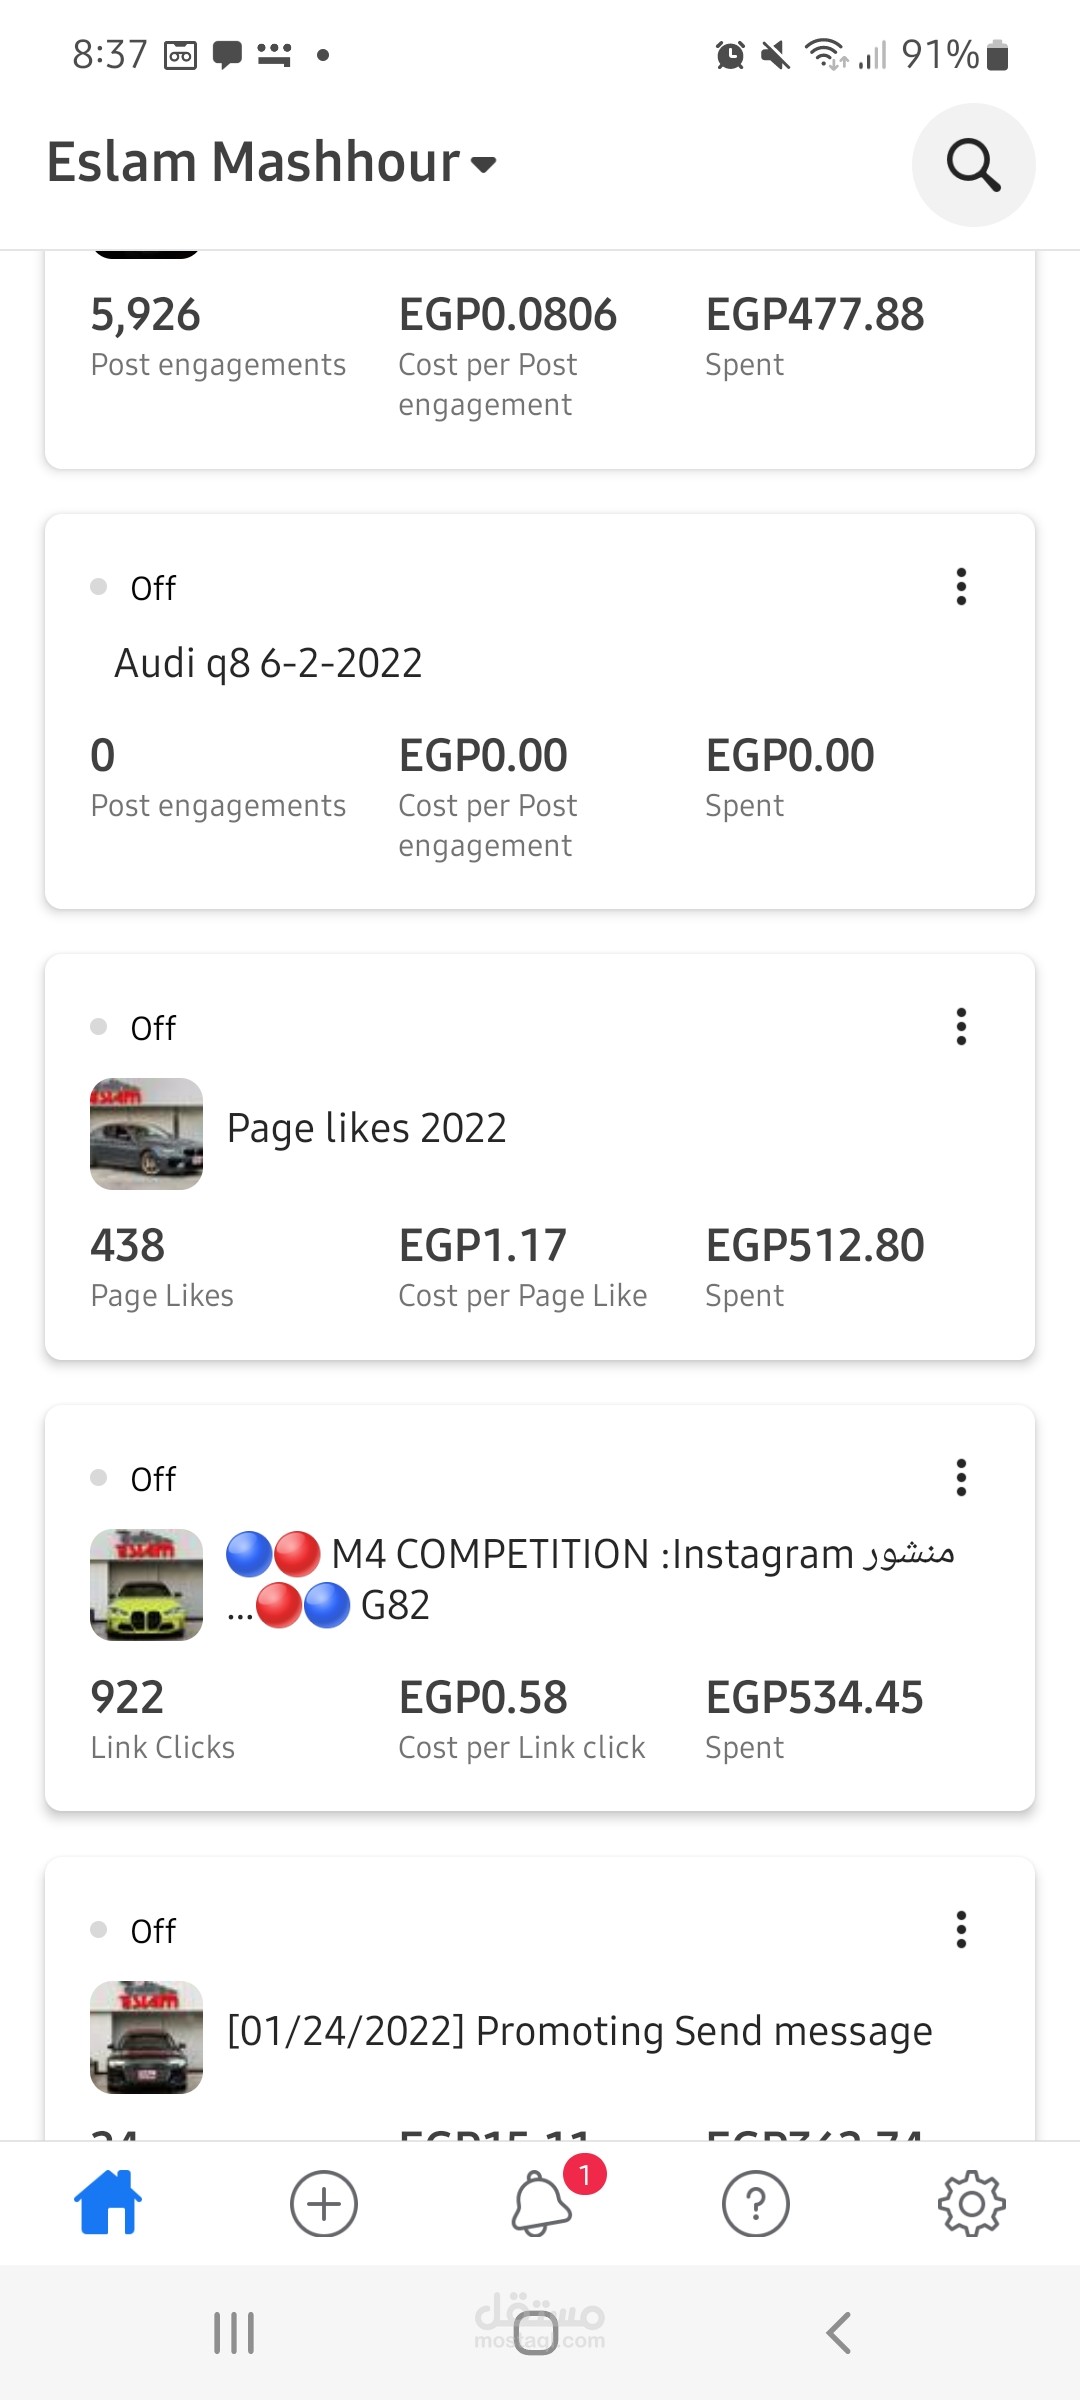Tap the create ad plus icon

pos(323,2203)
